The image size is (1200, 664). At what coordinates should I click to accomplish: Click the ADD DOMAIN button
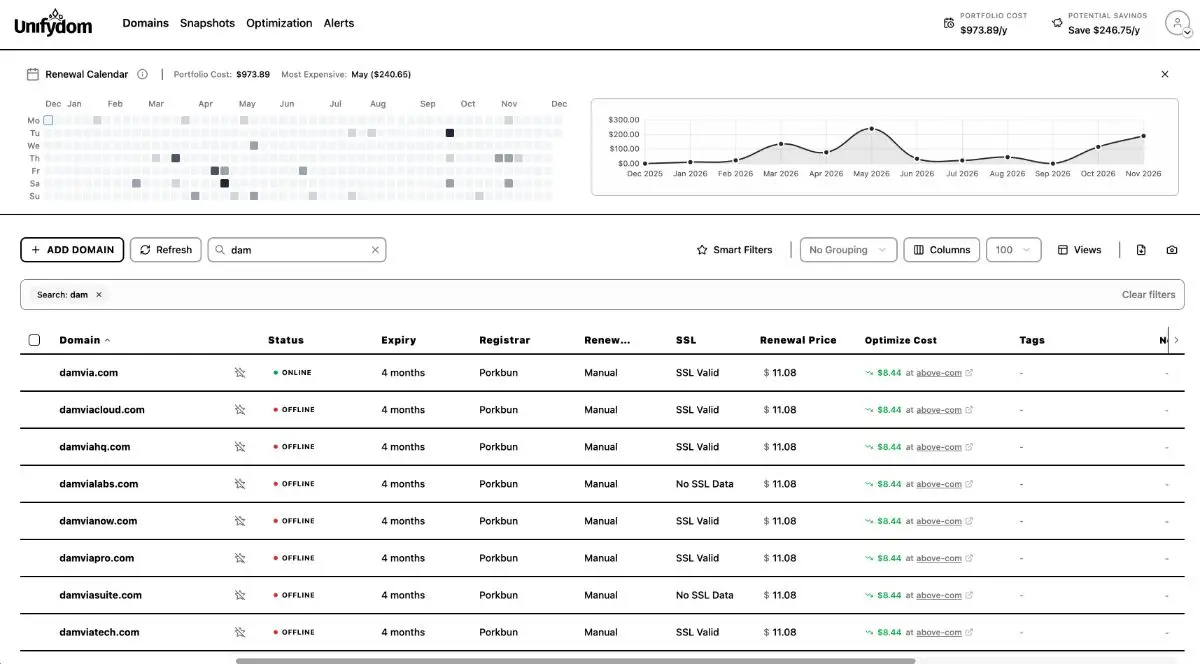coord(71,249)
